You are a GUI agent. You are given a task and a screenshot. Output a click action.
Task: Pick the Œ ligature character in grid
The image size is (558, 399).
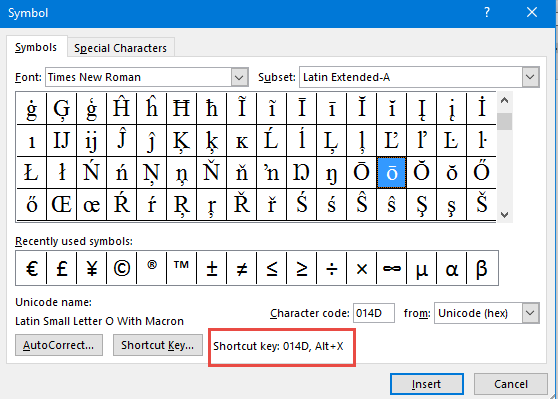point(62,205)
